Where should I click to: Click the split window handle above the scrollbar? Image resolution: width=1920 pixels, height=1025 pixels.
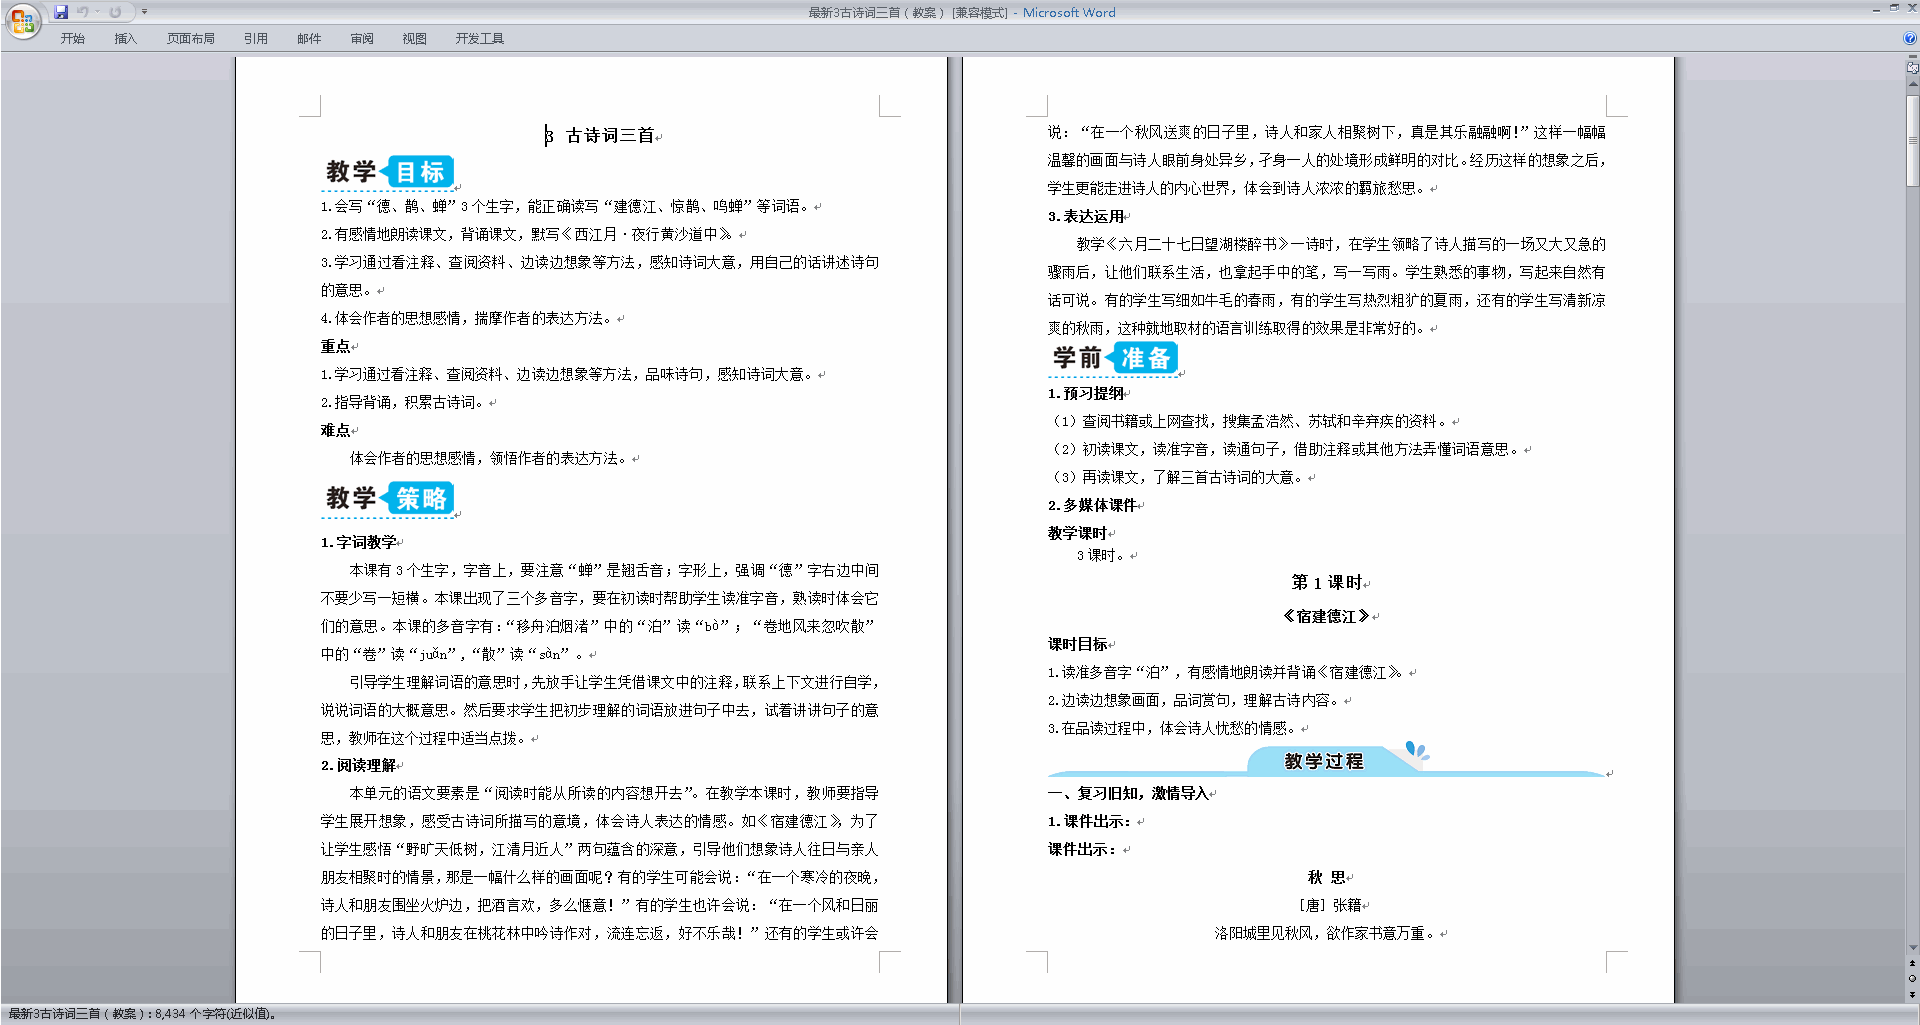click(x=1913, y=57)
